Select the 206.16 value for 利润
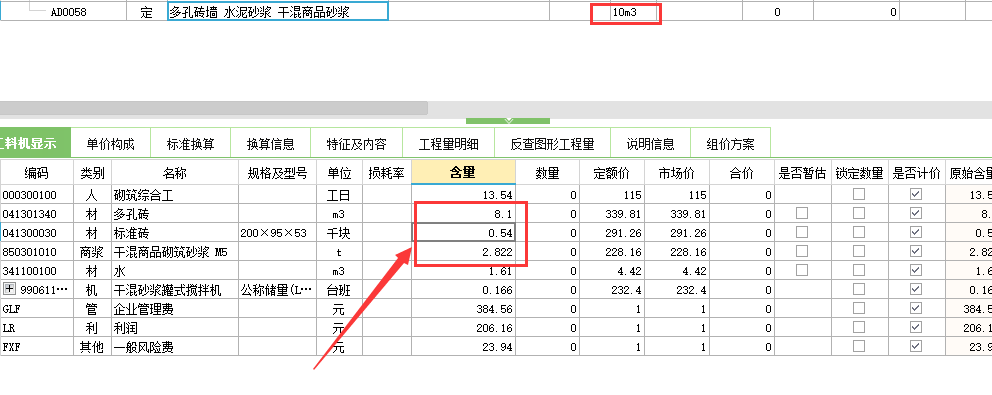 pyautogui.click(x=463, y=328)
